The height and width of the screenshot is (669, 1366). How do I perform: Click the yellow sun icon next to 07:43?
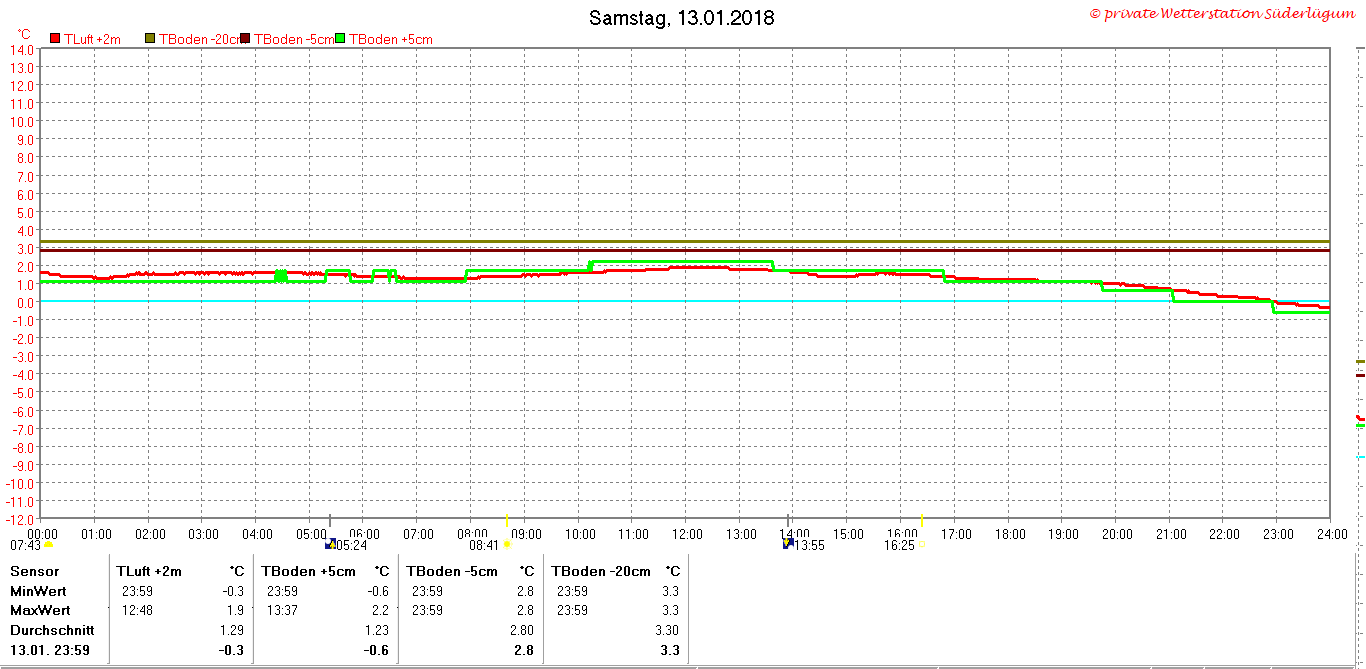click(48, 545)
